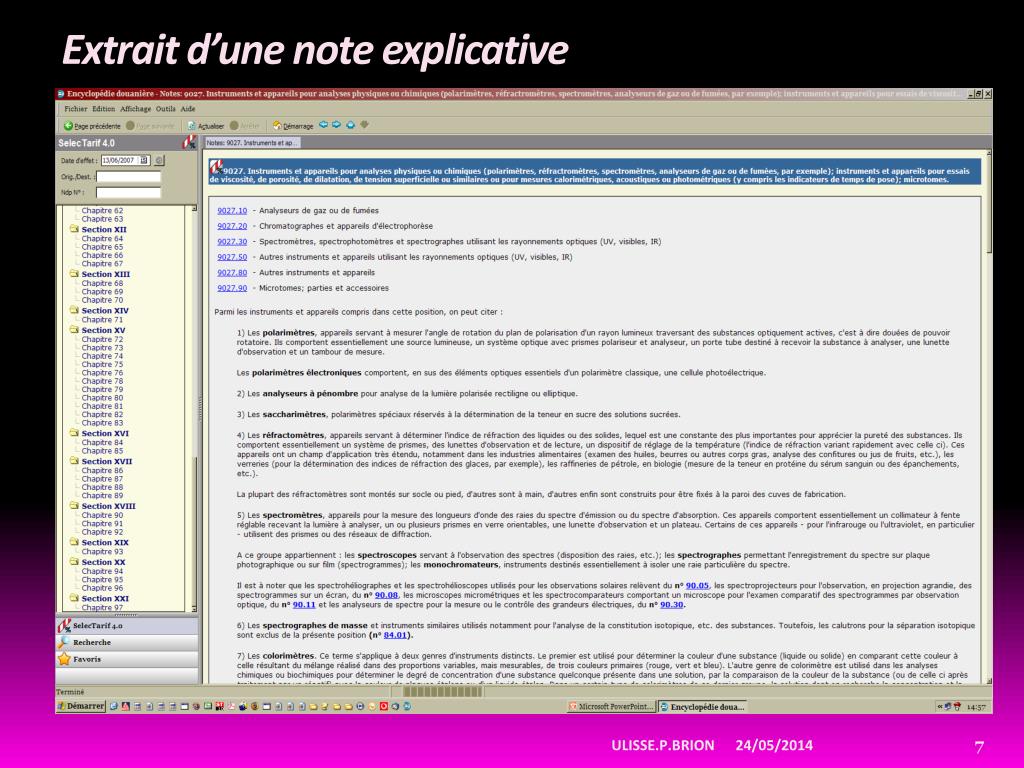Click the Date d'effet input field
The width and height of the screenshot is (1024, 768).
click(x=120, y=160)
